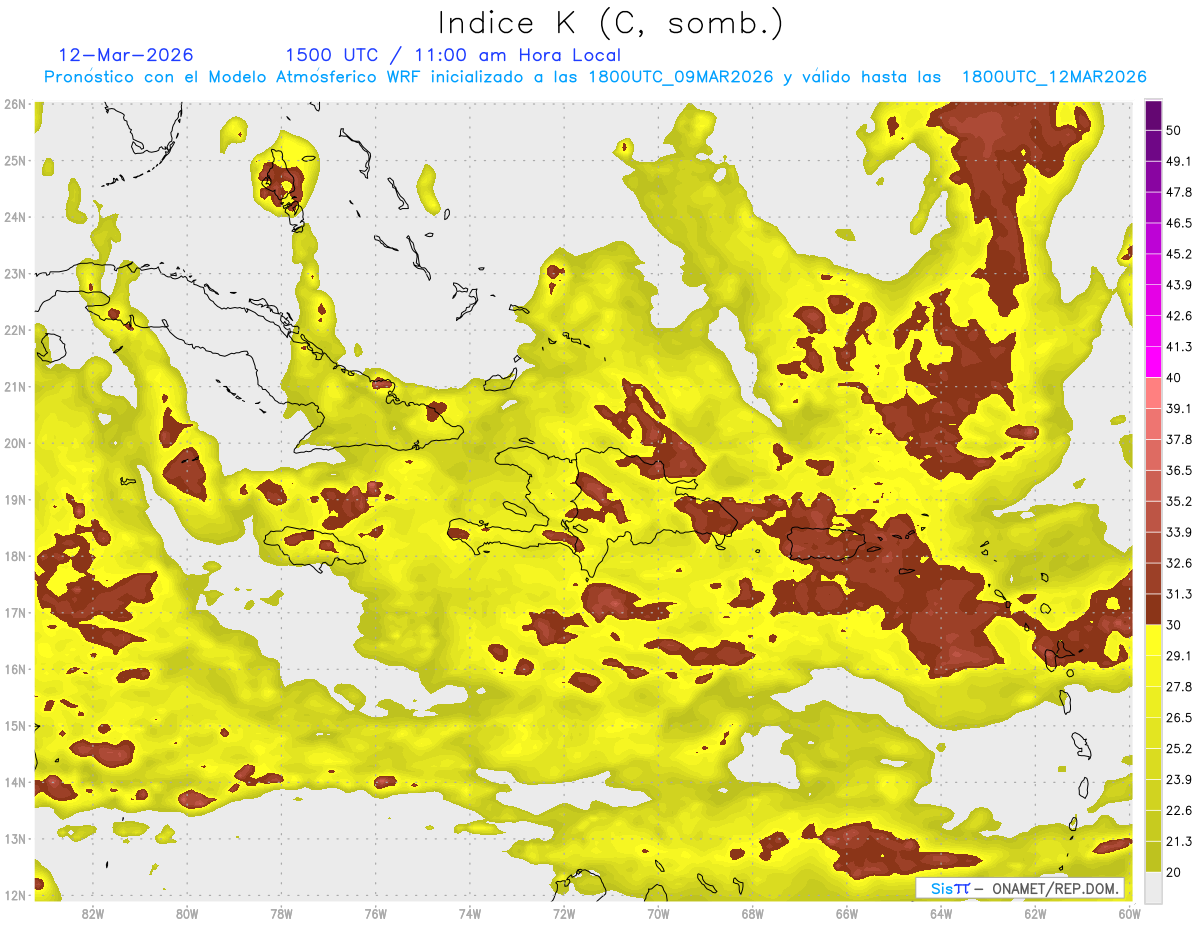
Task: Click the longitude label "66W"
Action: click(x=847, y=913)
